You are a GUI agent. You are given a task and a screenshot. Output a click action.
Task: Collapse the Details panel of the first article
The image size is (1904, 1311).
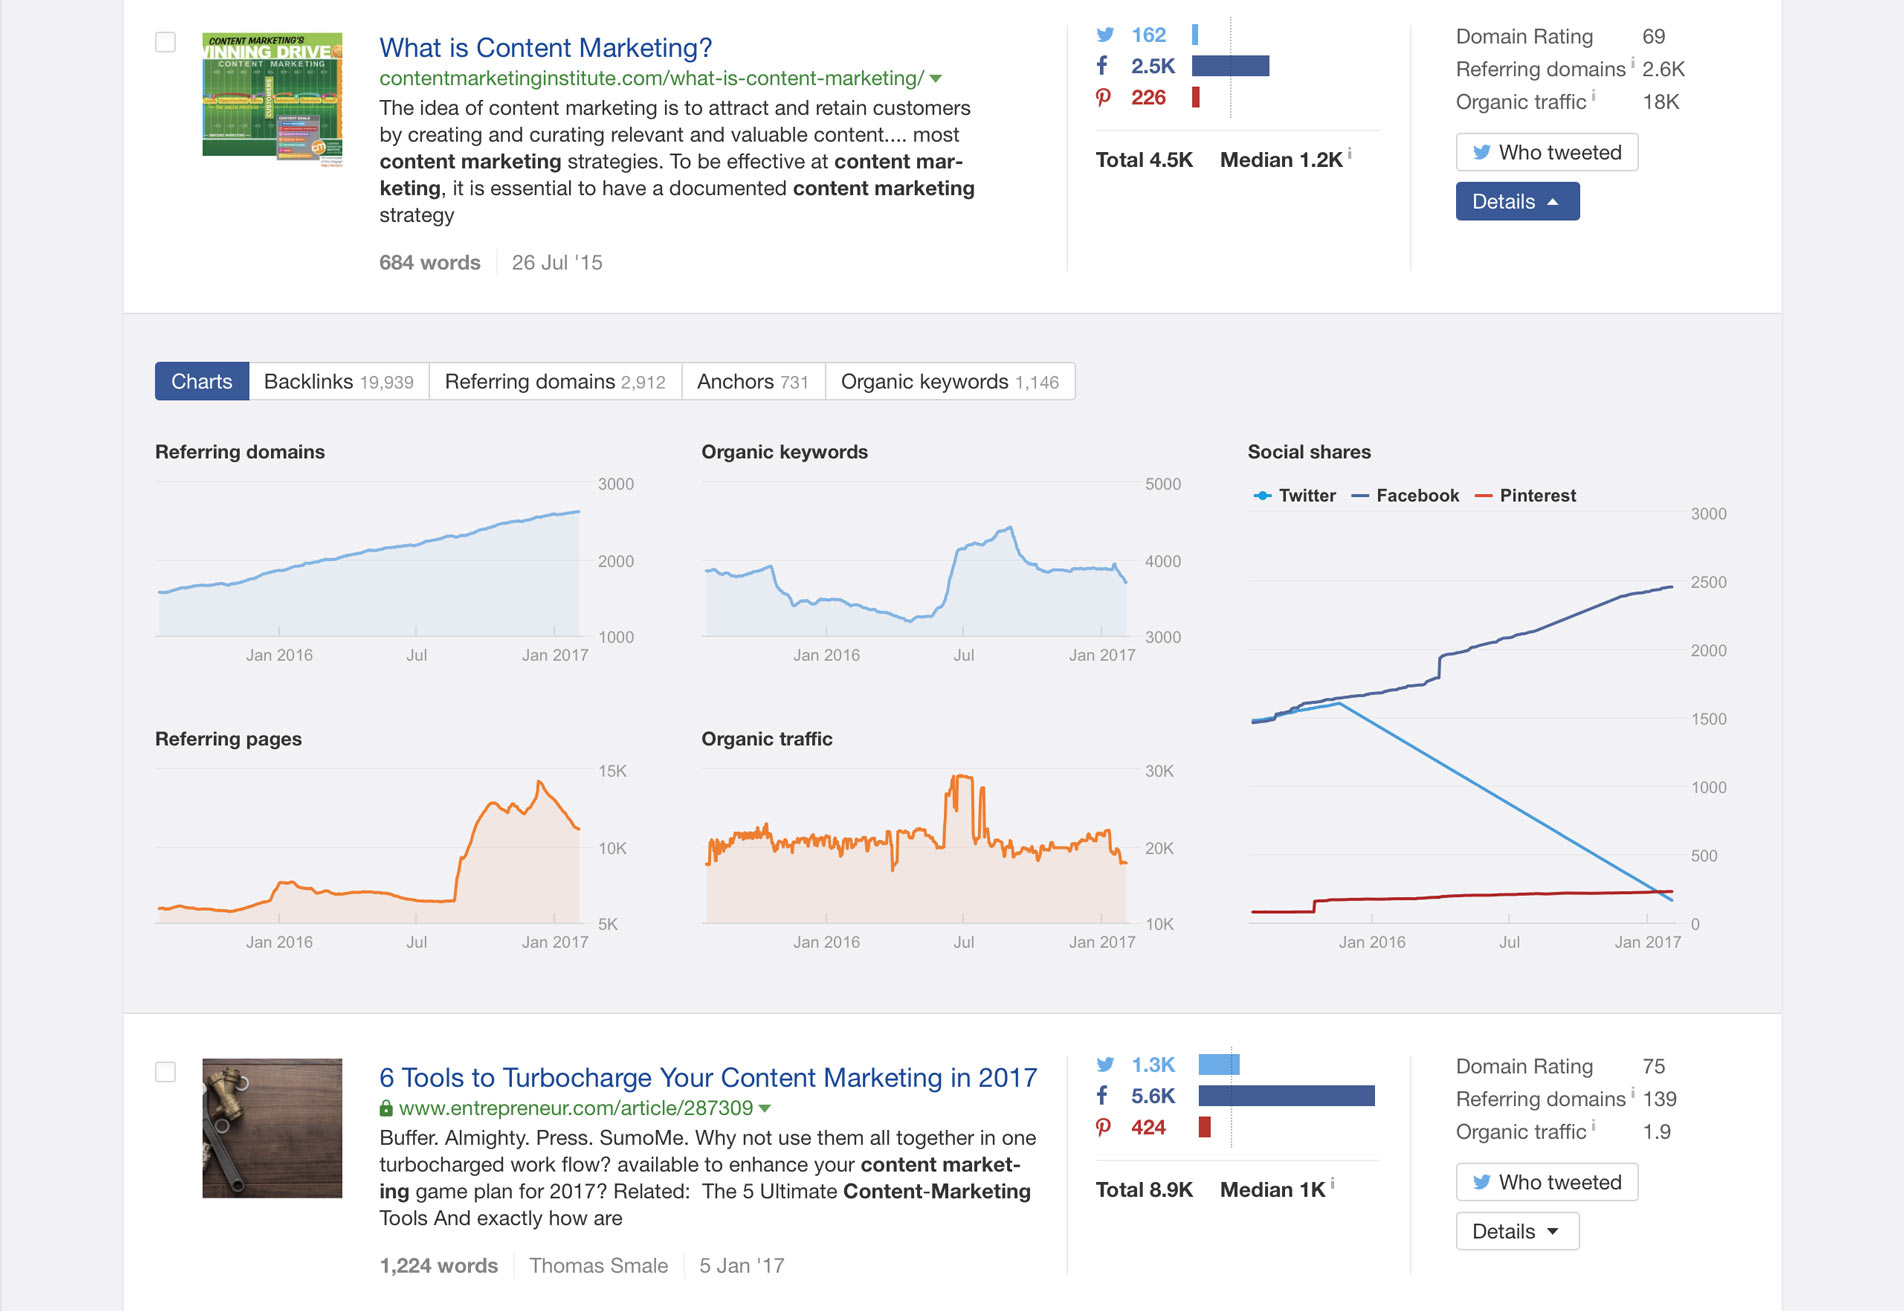click(x=1517, y=201)
